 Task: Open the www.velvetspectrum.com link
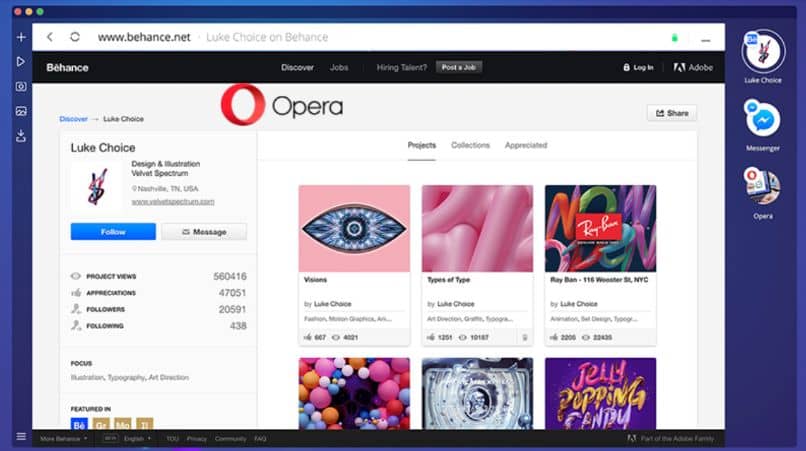[173, 202]
